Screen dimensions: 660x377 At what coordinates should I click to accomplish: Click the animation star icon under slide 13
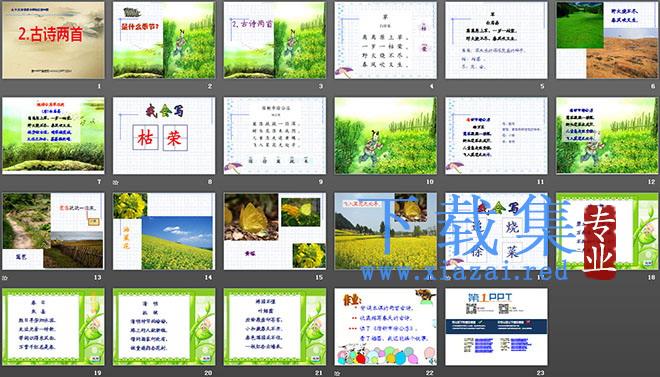pyautogui.click(x=5, y=278)
